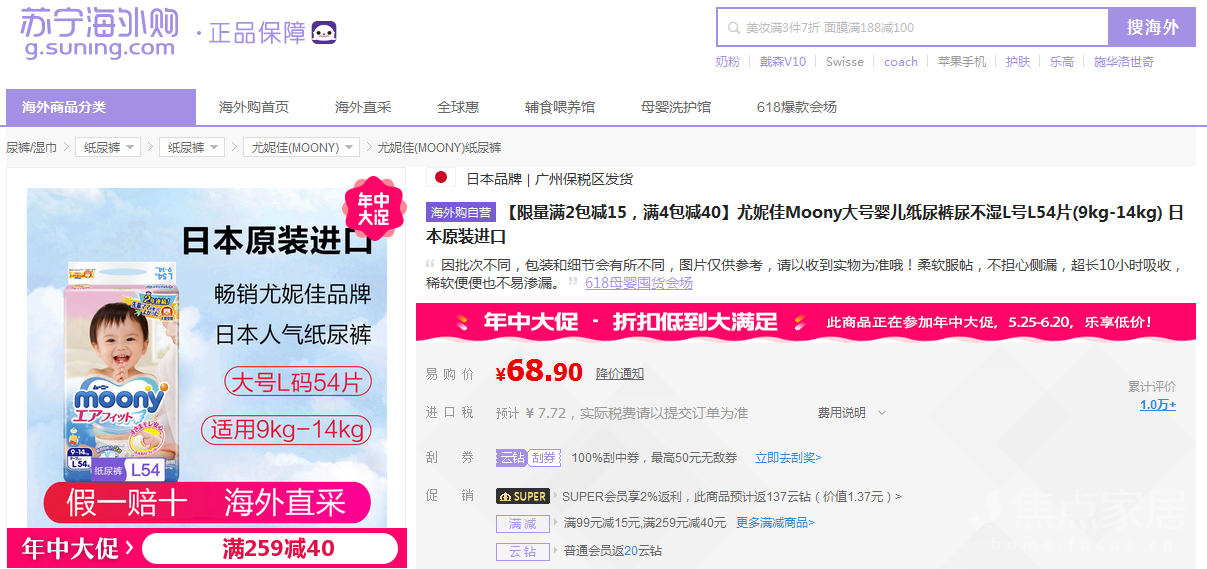
Task: Click the 广州保税区发货 text
Action: click(x=584, y=179)
